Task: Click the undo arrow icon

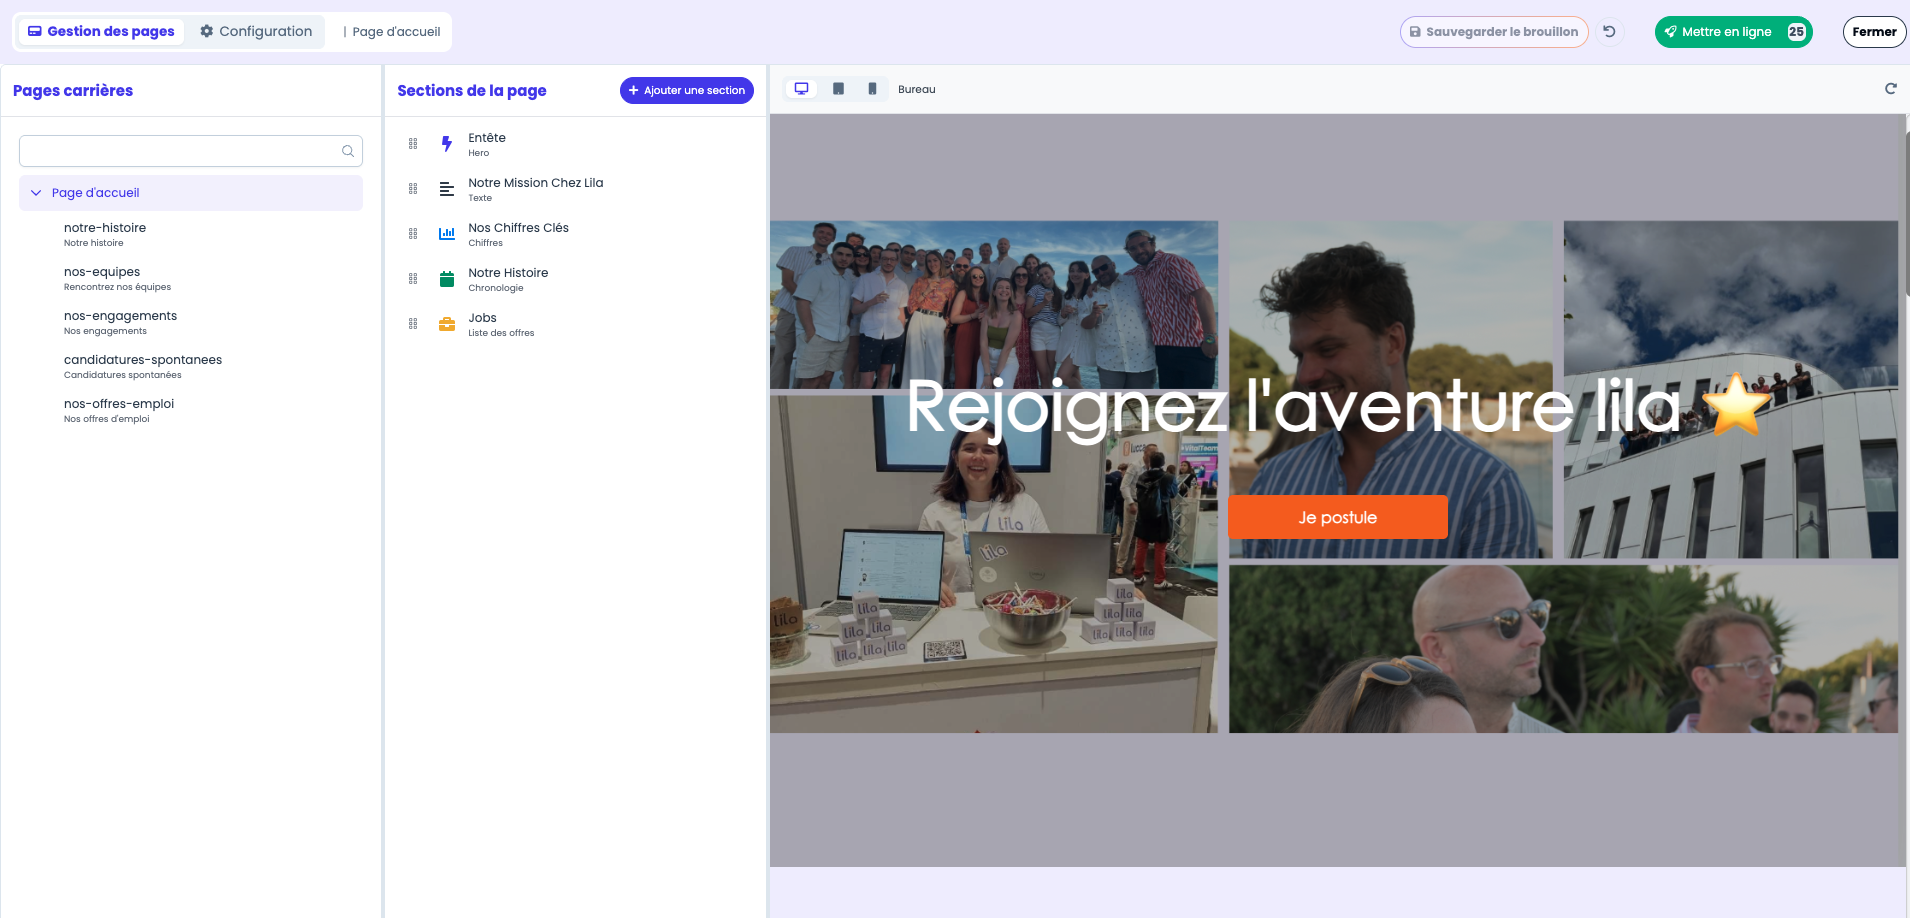Action: click(1609, 32)
